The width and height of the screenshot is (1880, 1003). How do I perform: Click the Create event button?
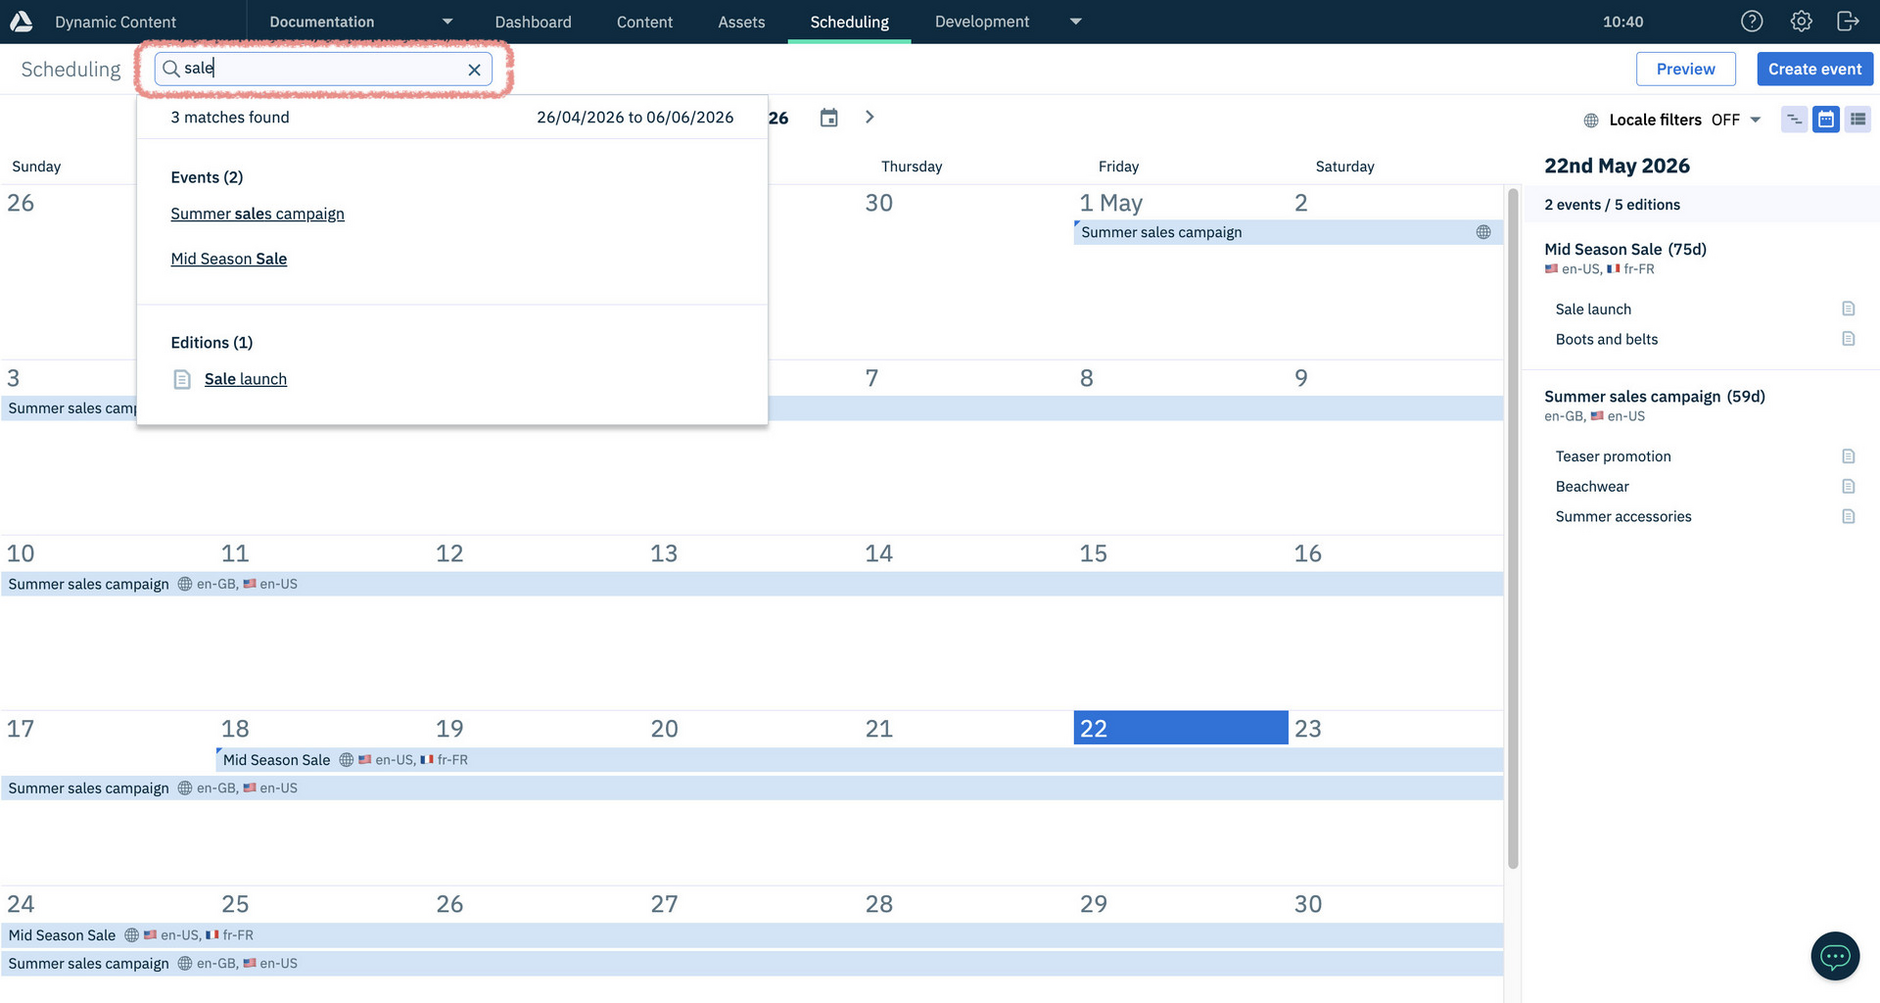[1814, 68]
